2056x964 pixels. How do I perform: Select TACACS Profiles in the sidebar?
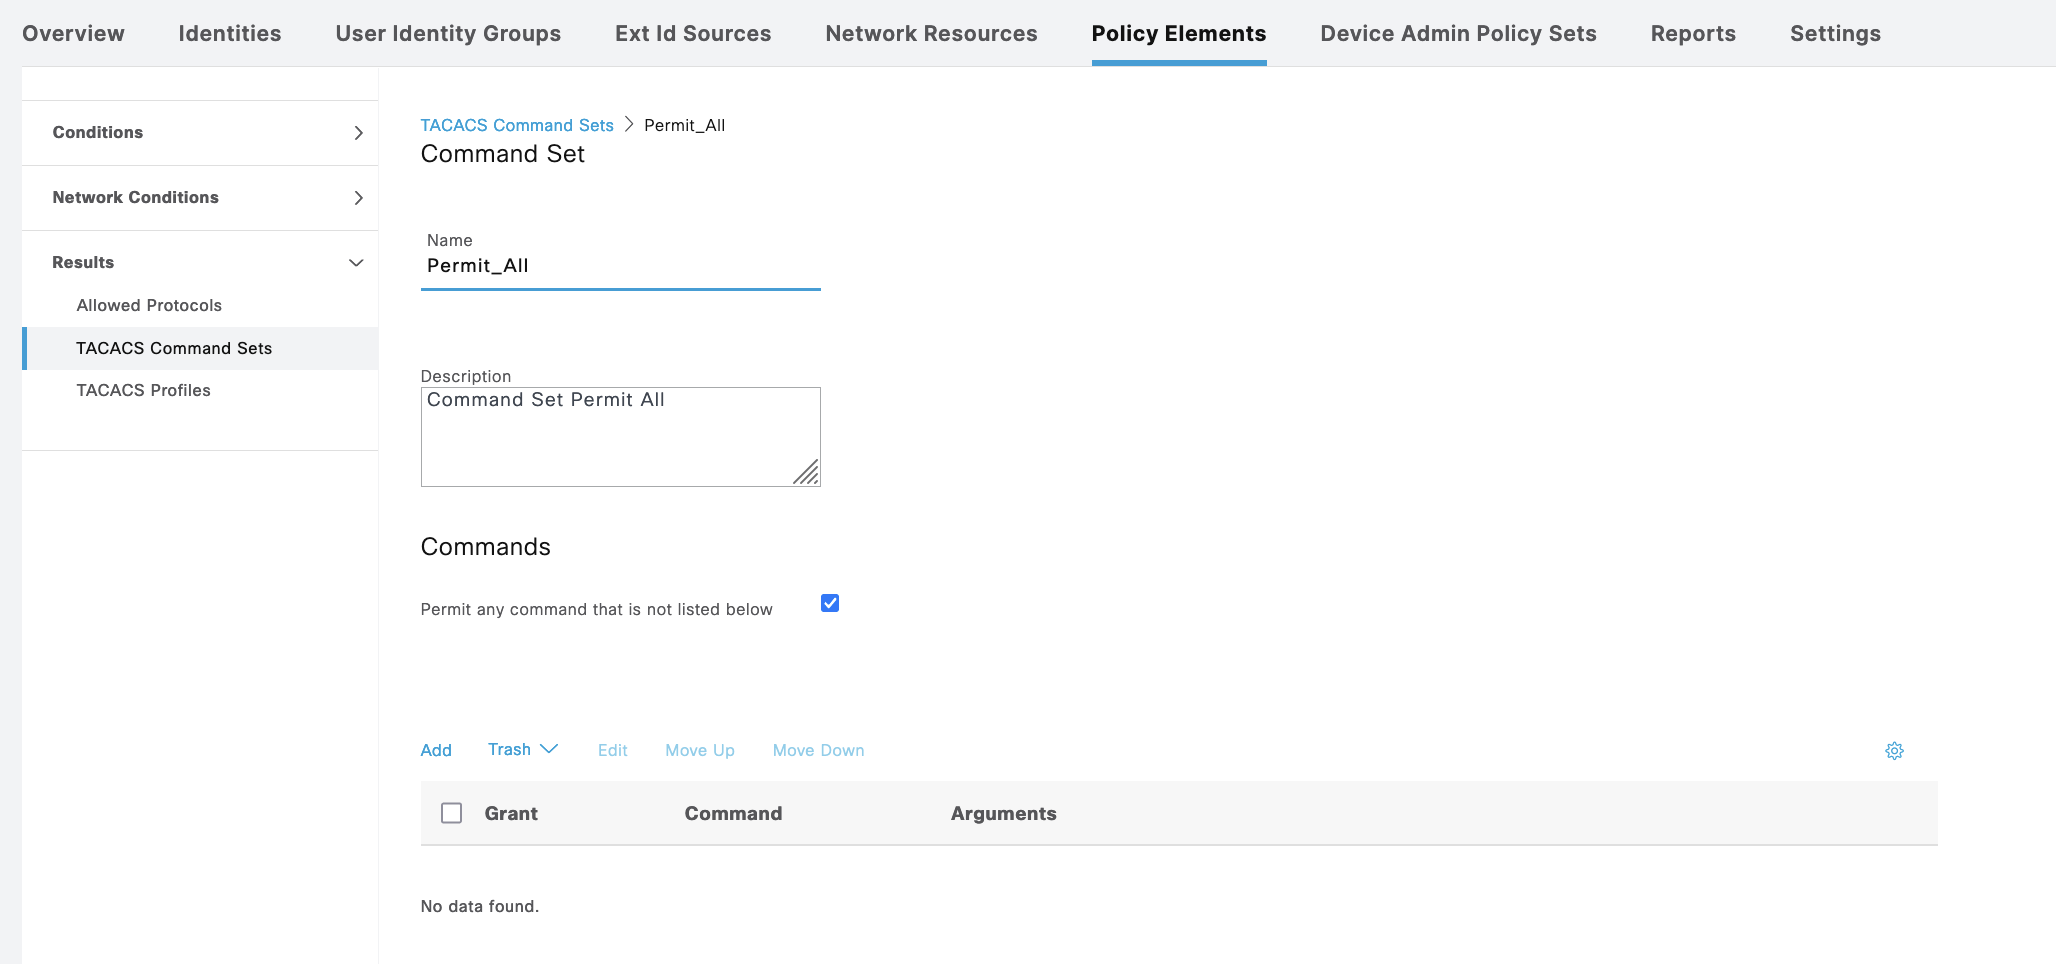point(144,391)
